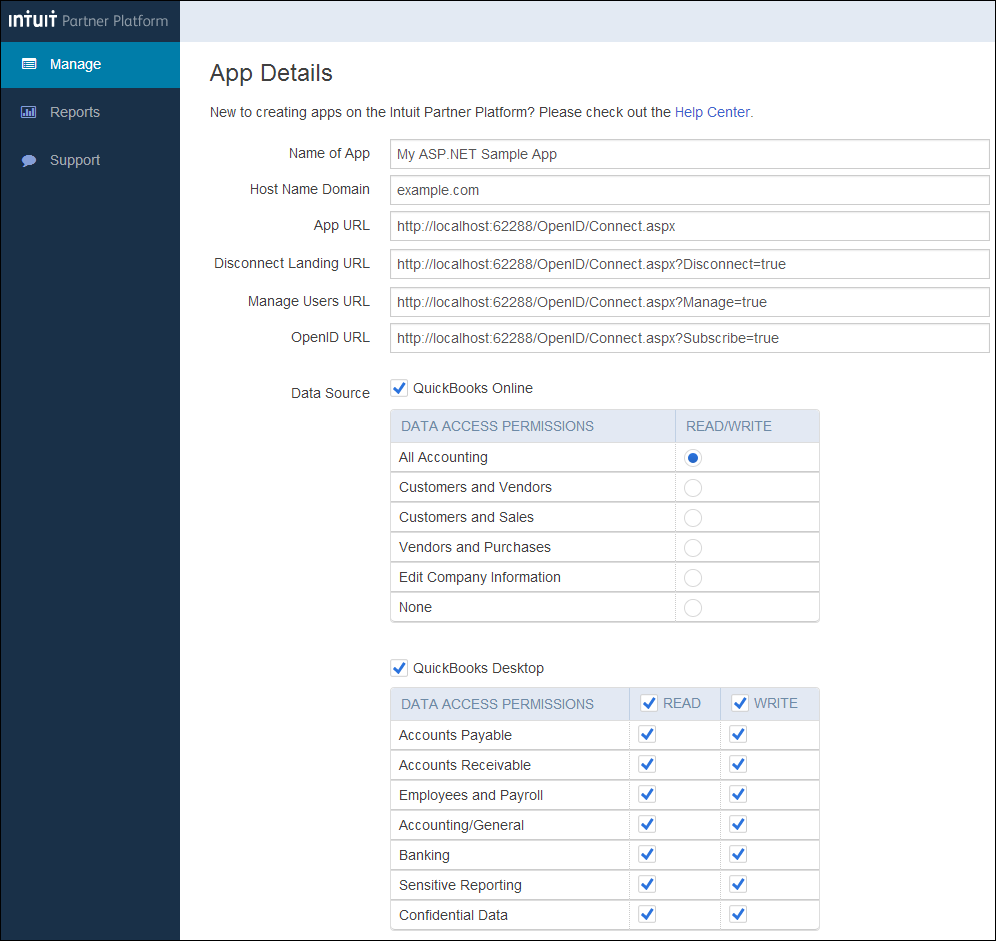Select the Edit Company Information radio button
The width and height of the screenshot is (996, 941).
tap(692, 578)
